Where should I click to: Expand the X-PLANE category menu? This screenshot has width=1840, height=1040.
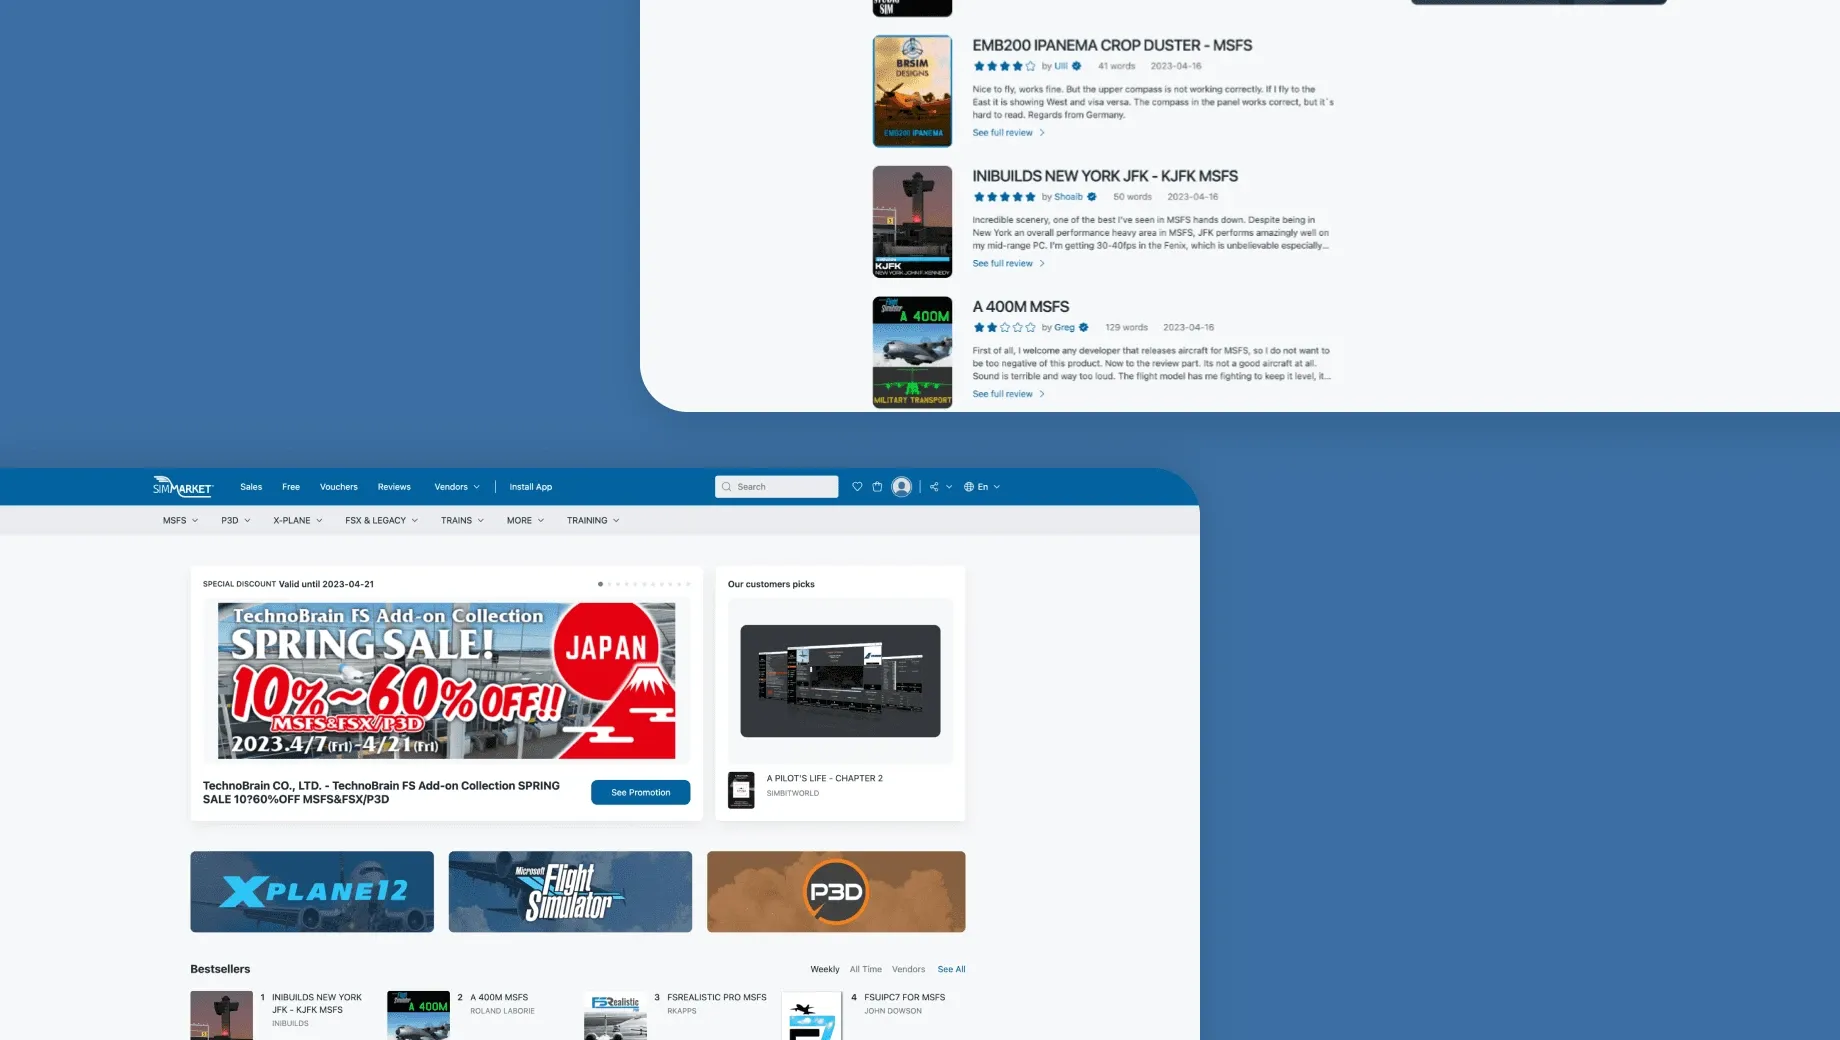pos(298,521)
